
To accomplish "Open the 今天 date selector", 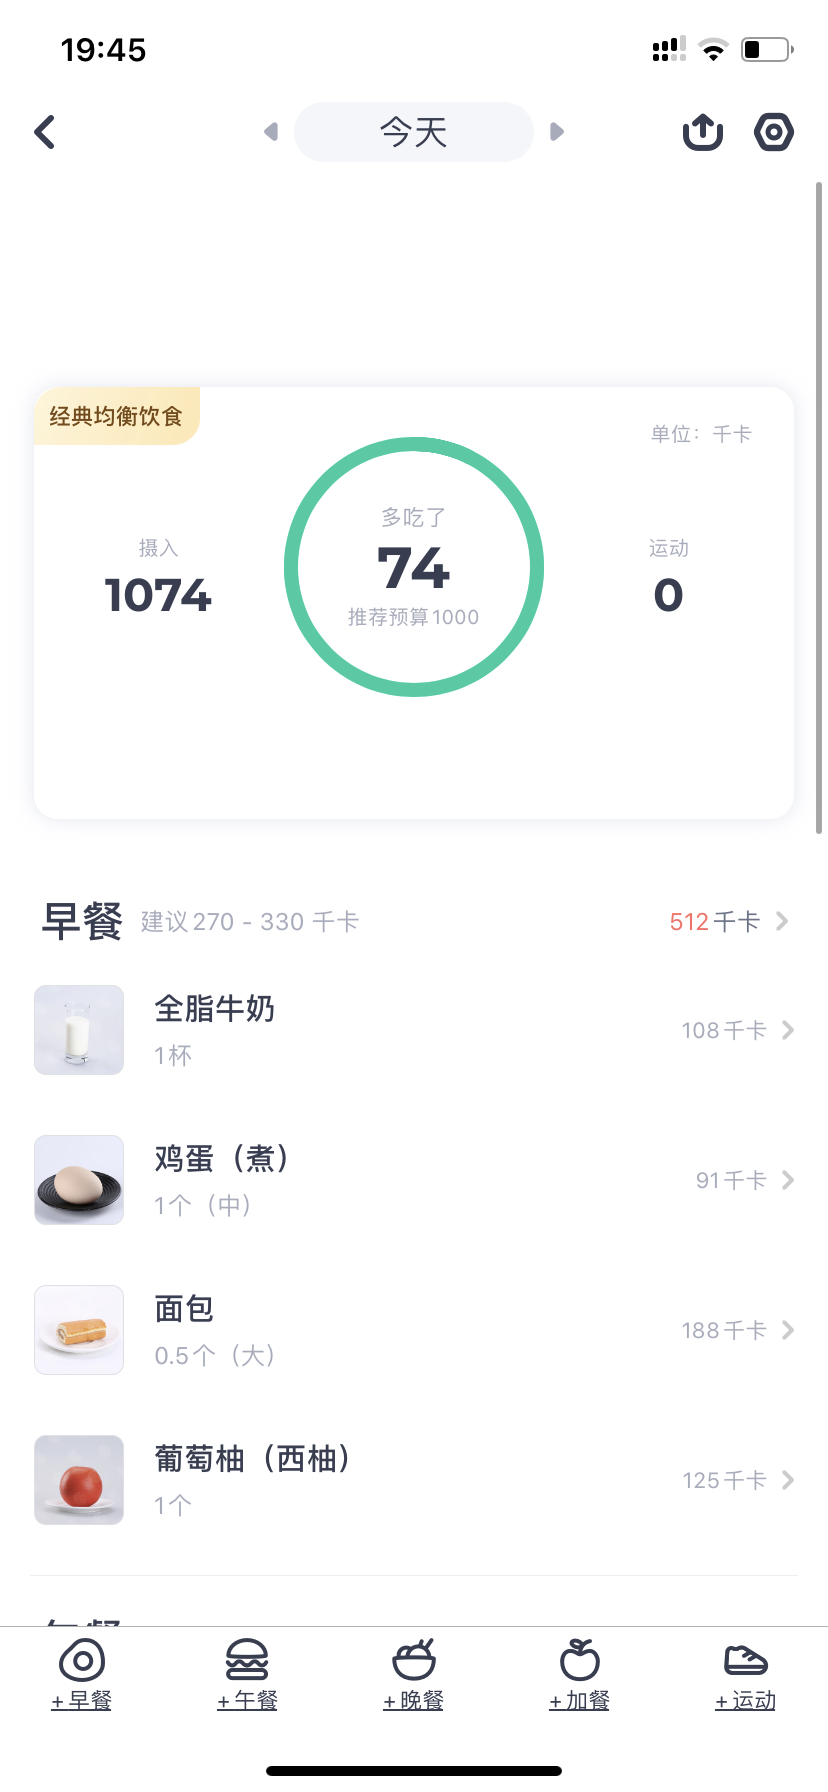I will click(413, 132).
